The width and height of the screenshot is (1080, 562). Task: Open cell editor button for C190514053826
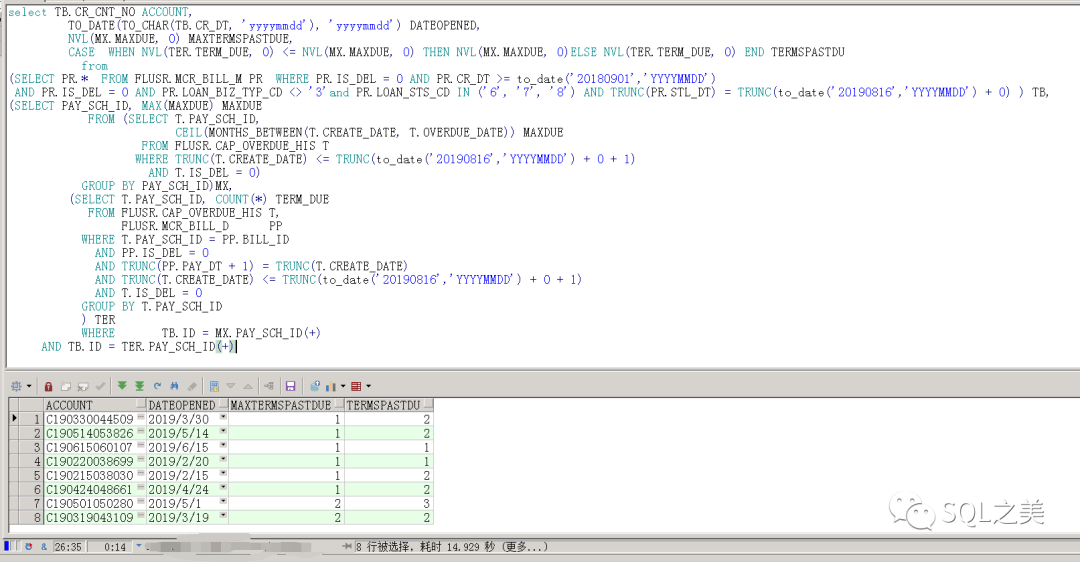(141, 431)
